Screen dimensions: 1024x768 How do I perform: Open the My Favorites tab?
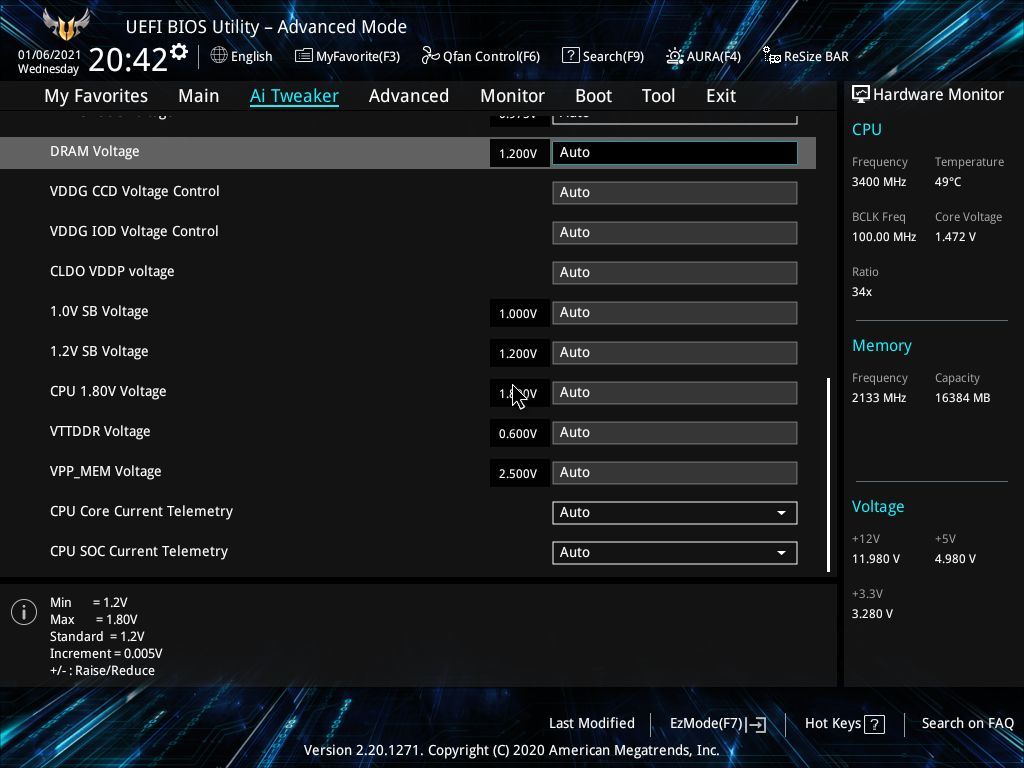pos(96,96)
